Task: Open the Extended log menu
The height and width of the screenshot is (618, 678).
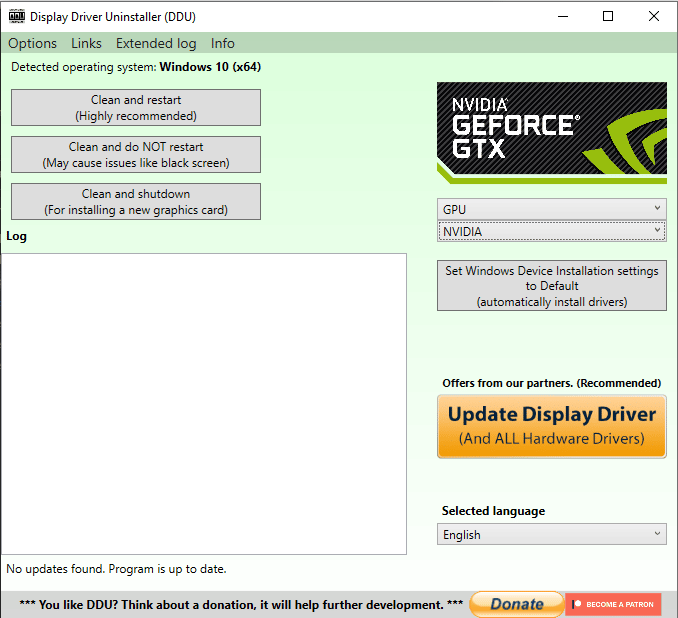Action: (x=156, y=43)
